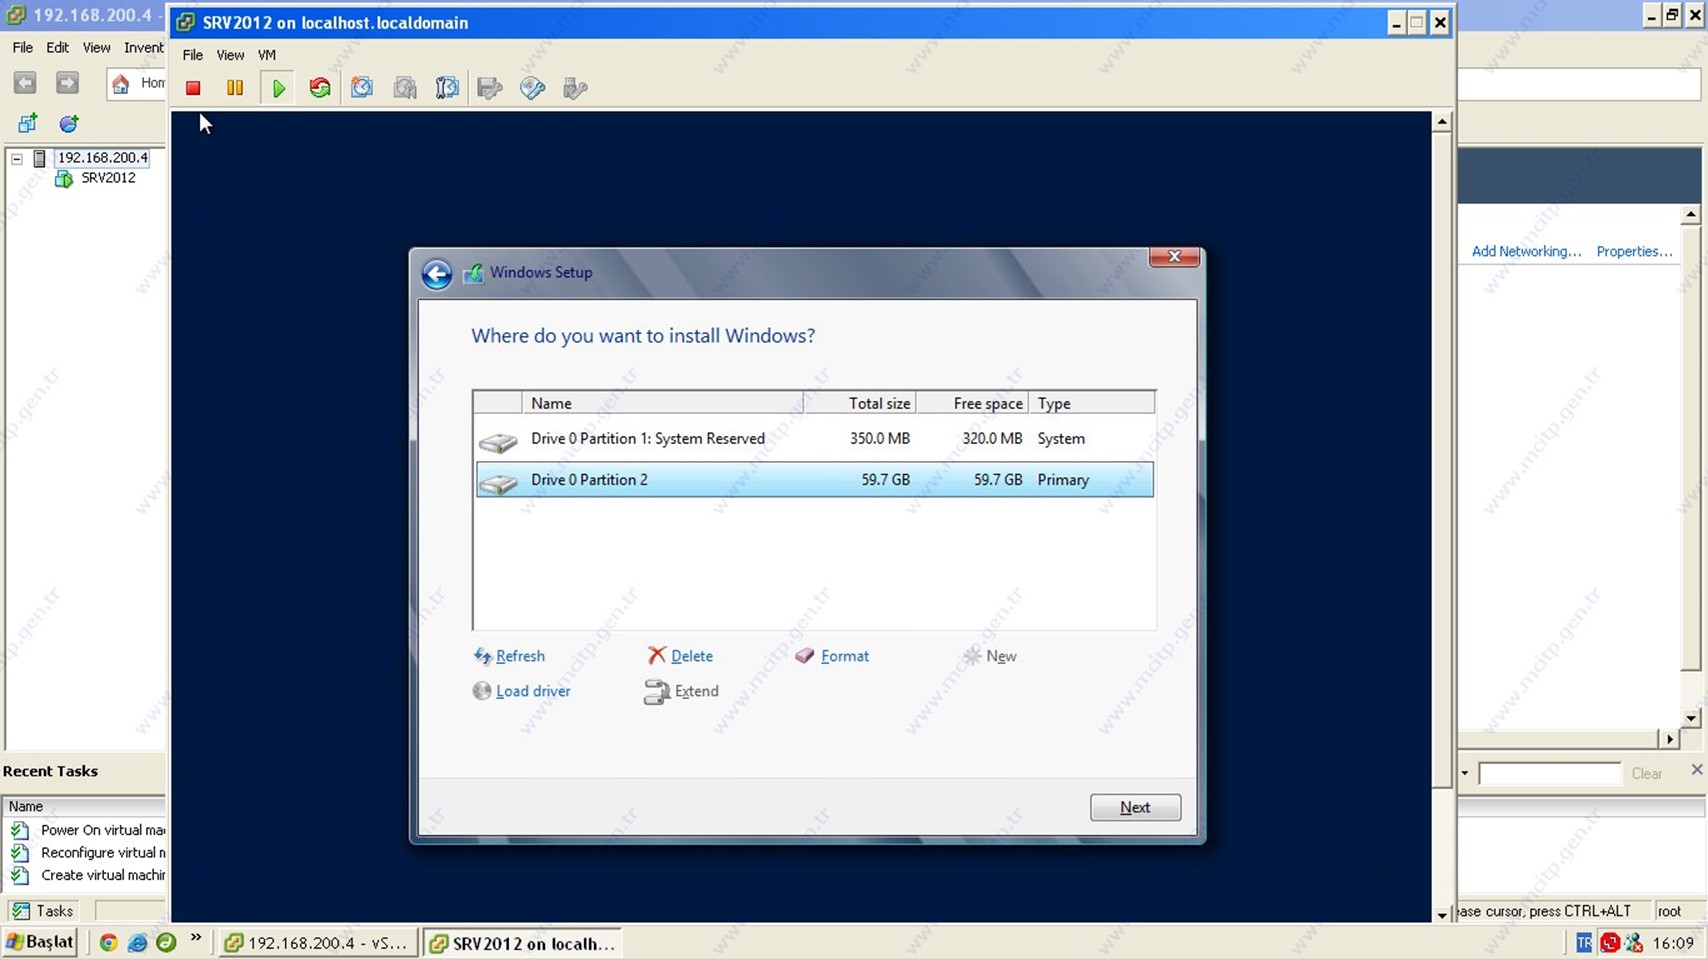Open the VM menu of the SRV2012 console

[x=267, y=55]
